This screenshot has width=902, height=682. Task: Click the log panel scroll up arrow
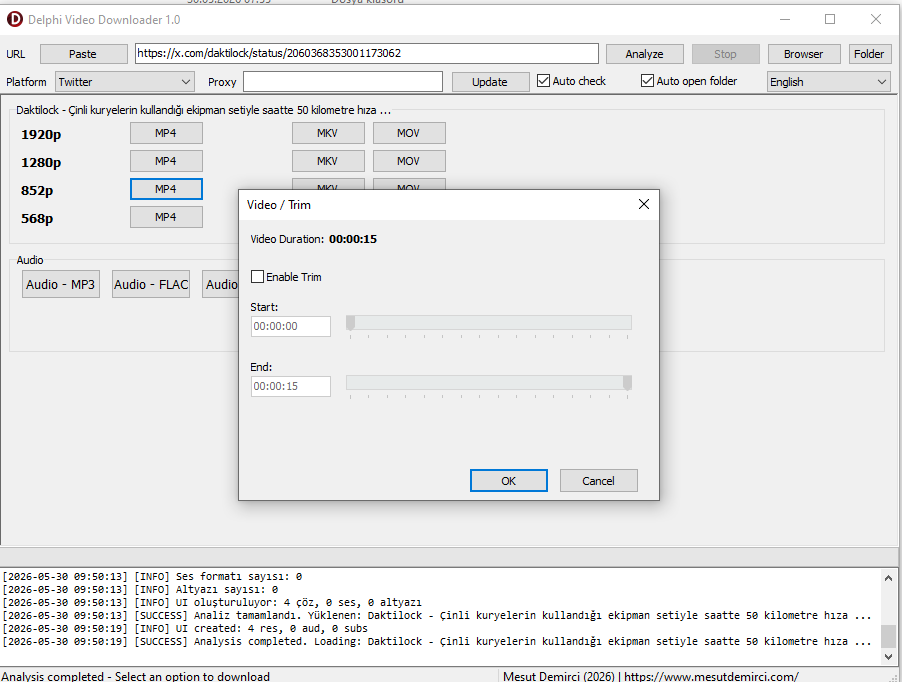[888, 578]
